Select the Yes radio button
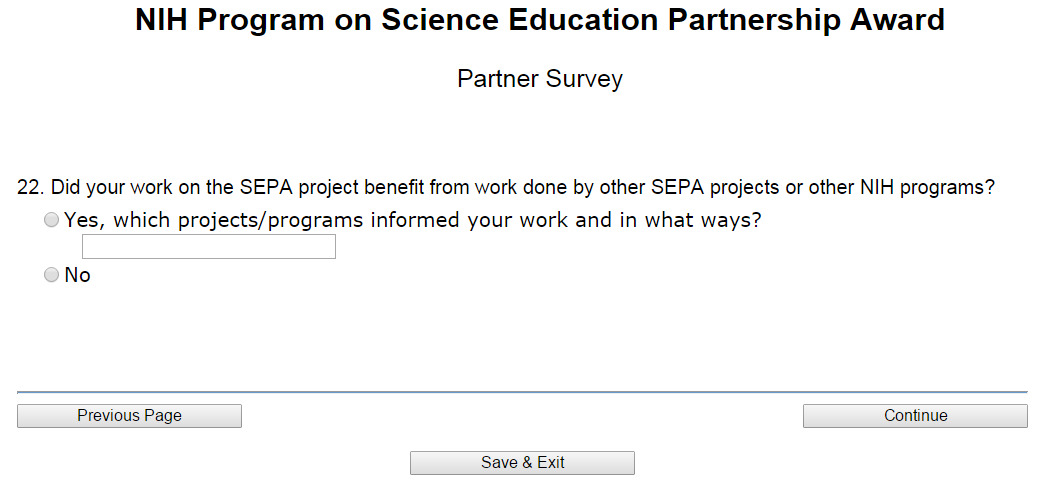 coord(52,221)
